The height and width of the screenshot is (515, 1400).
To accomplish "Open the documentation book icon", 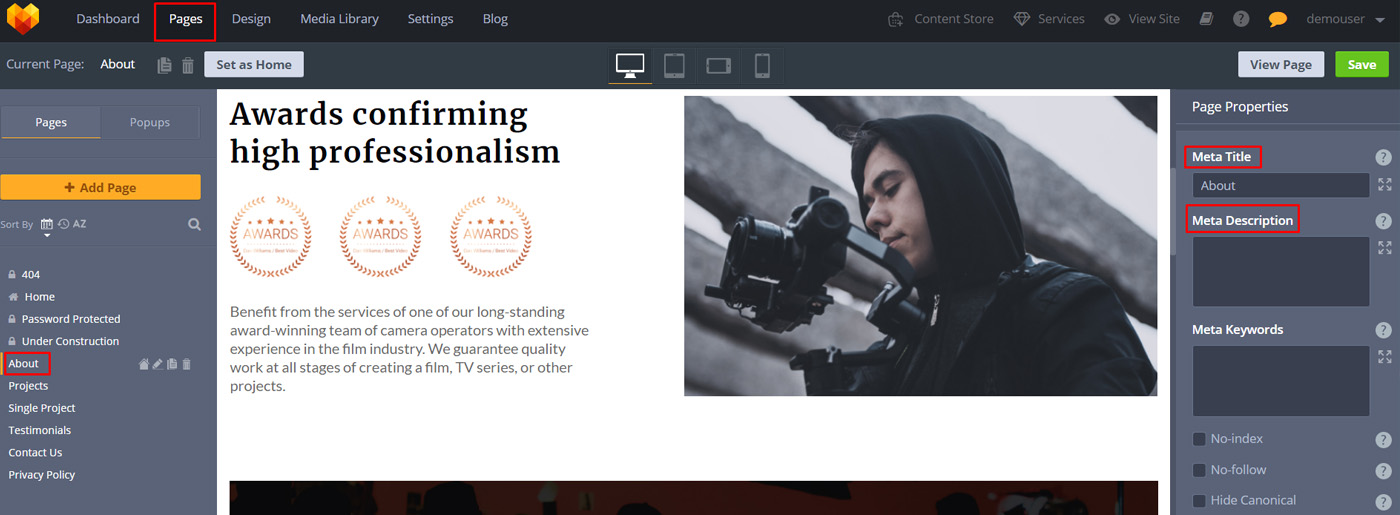I will pyautogui.click(x=1207, y=19).
